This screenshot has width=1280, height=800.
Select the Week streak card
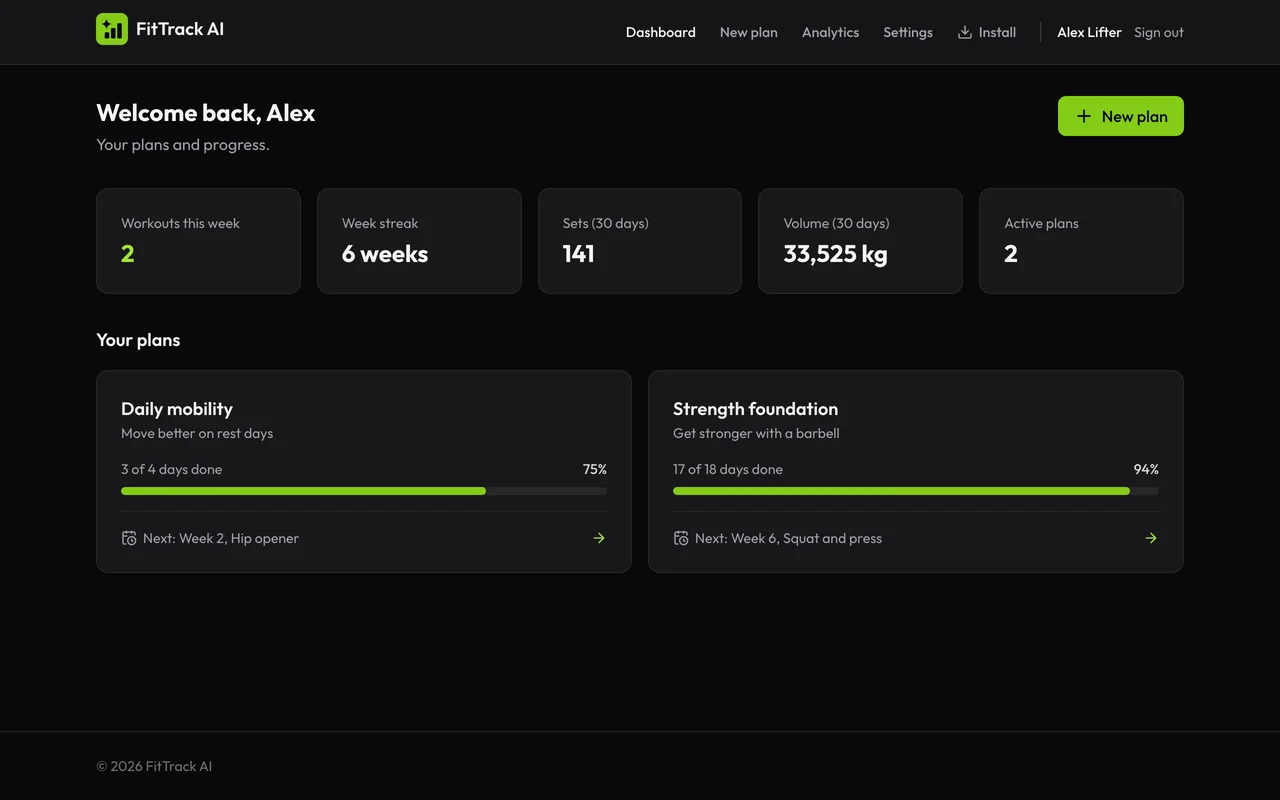[419, 241]
